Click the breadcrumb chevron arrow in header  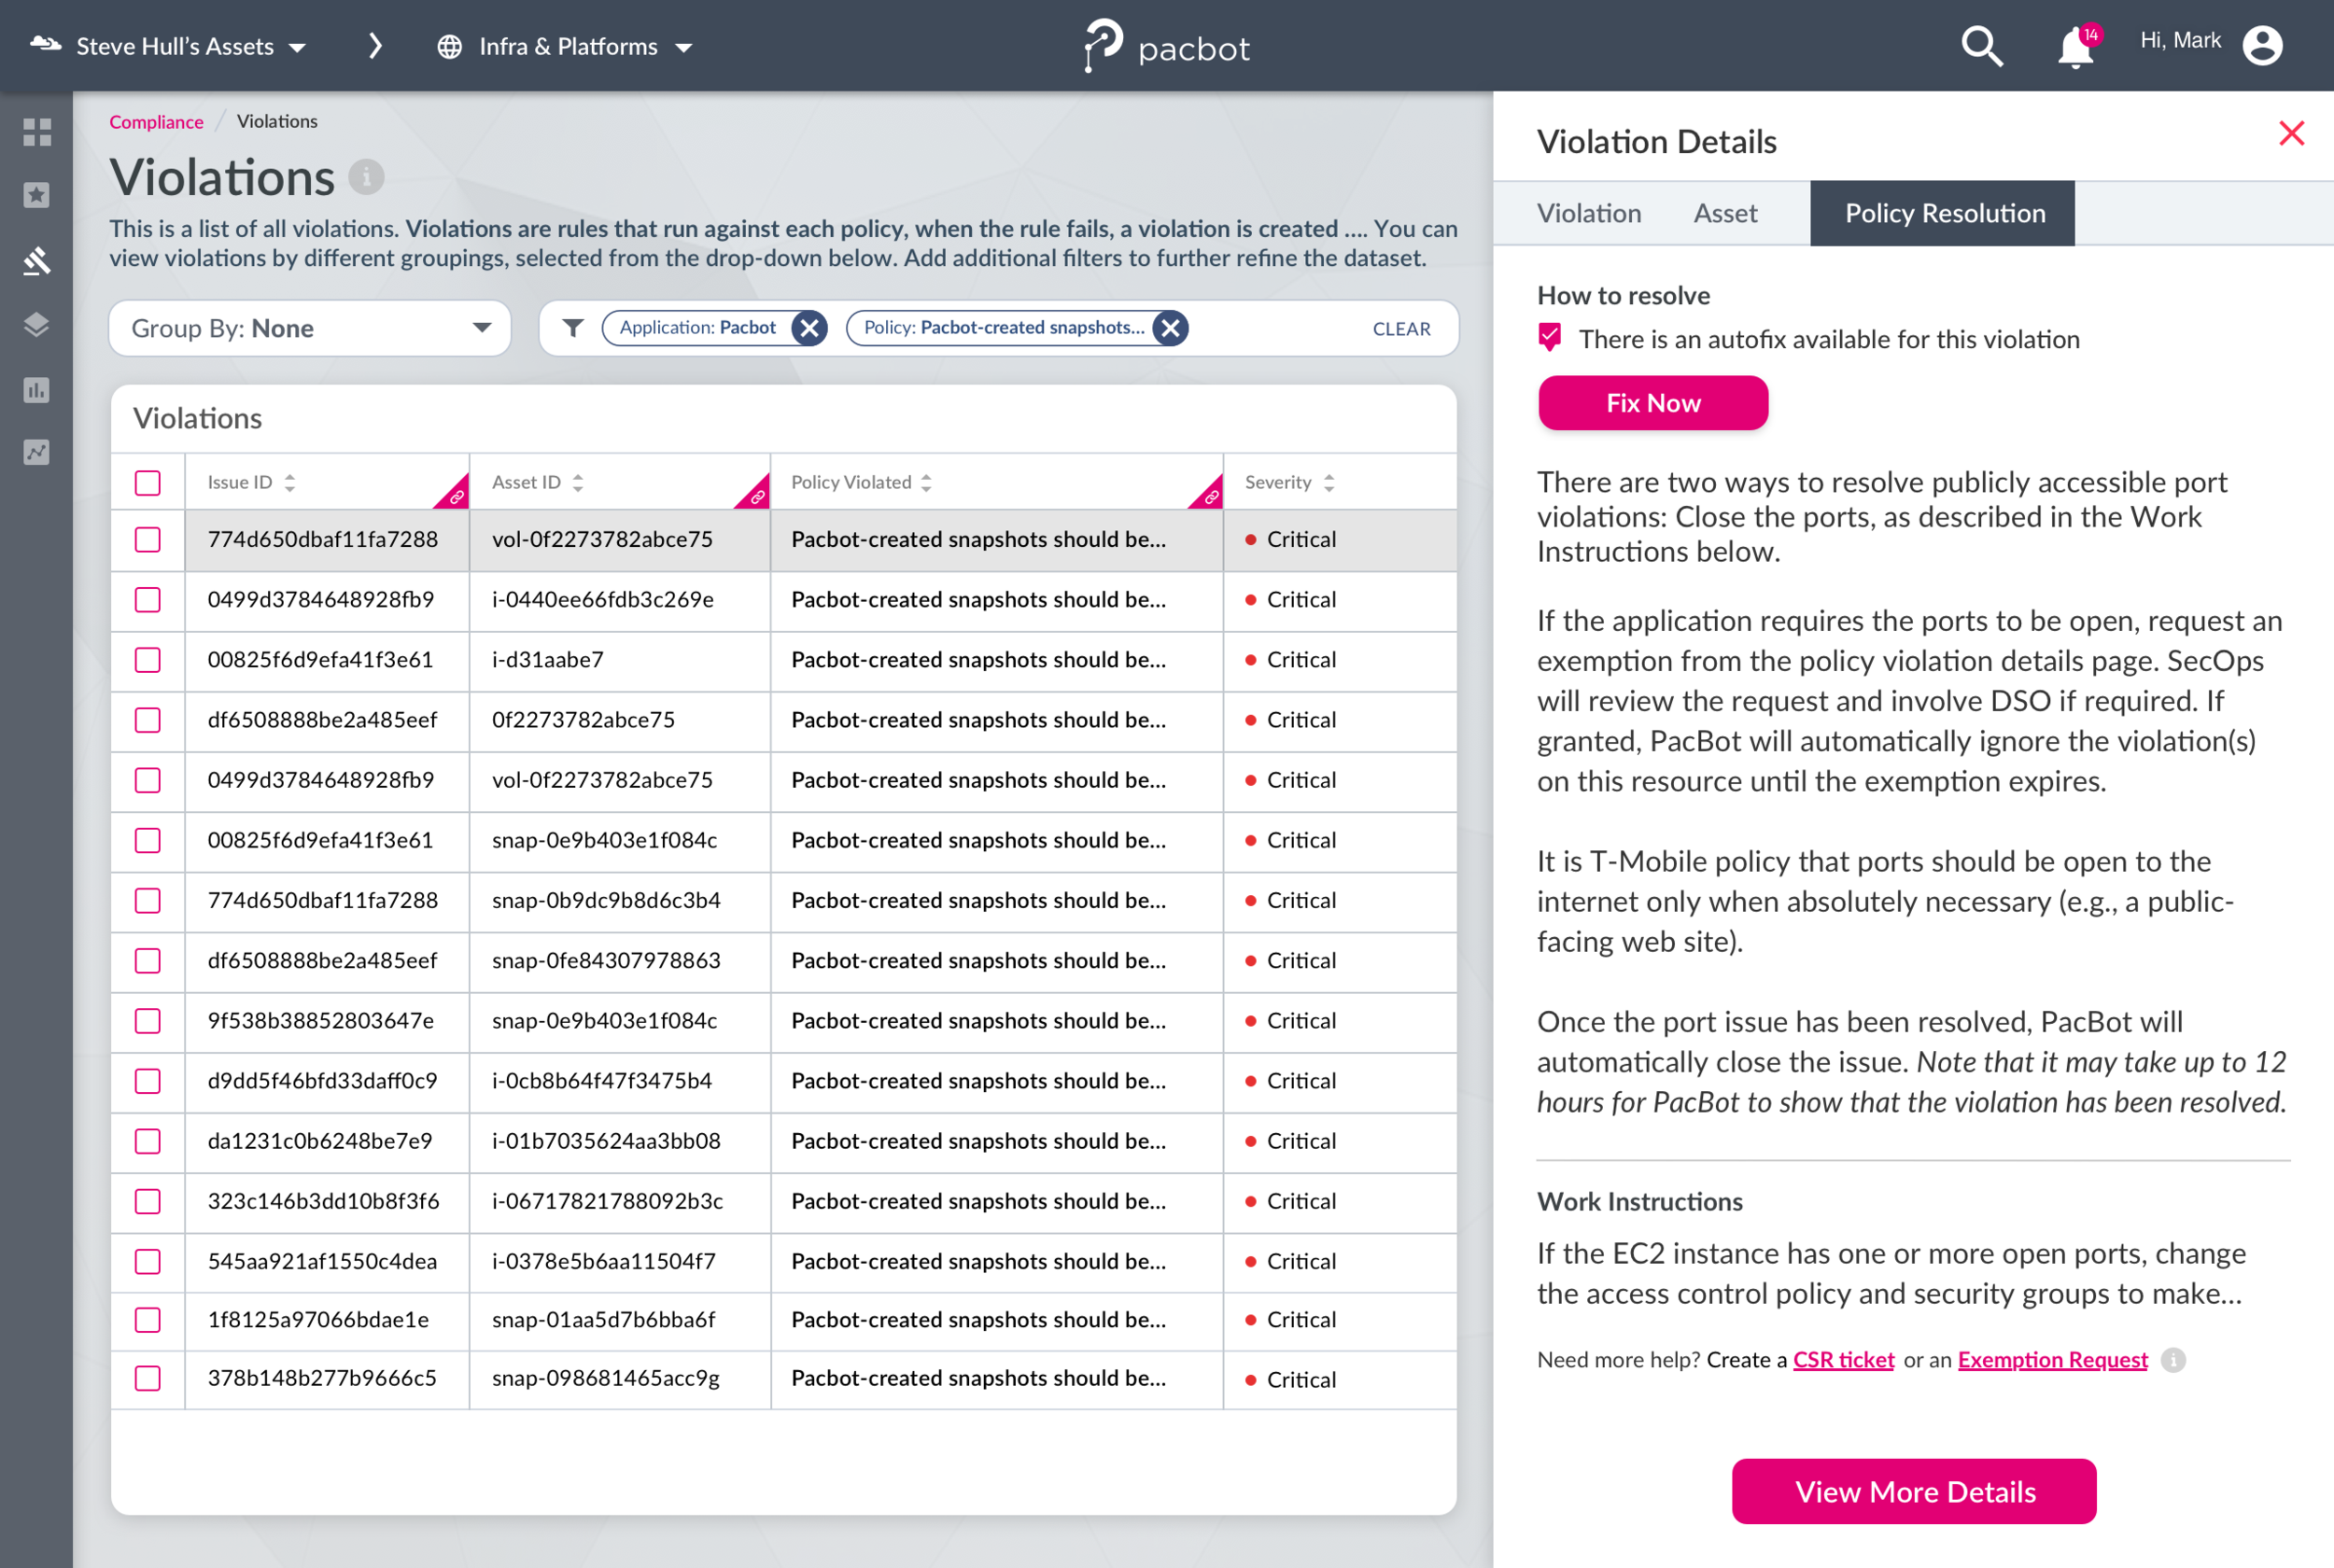point(375,46)
